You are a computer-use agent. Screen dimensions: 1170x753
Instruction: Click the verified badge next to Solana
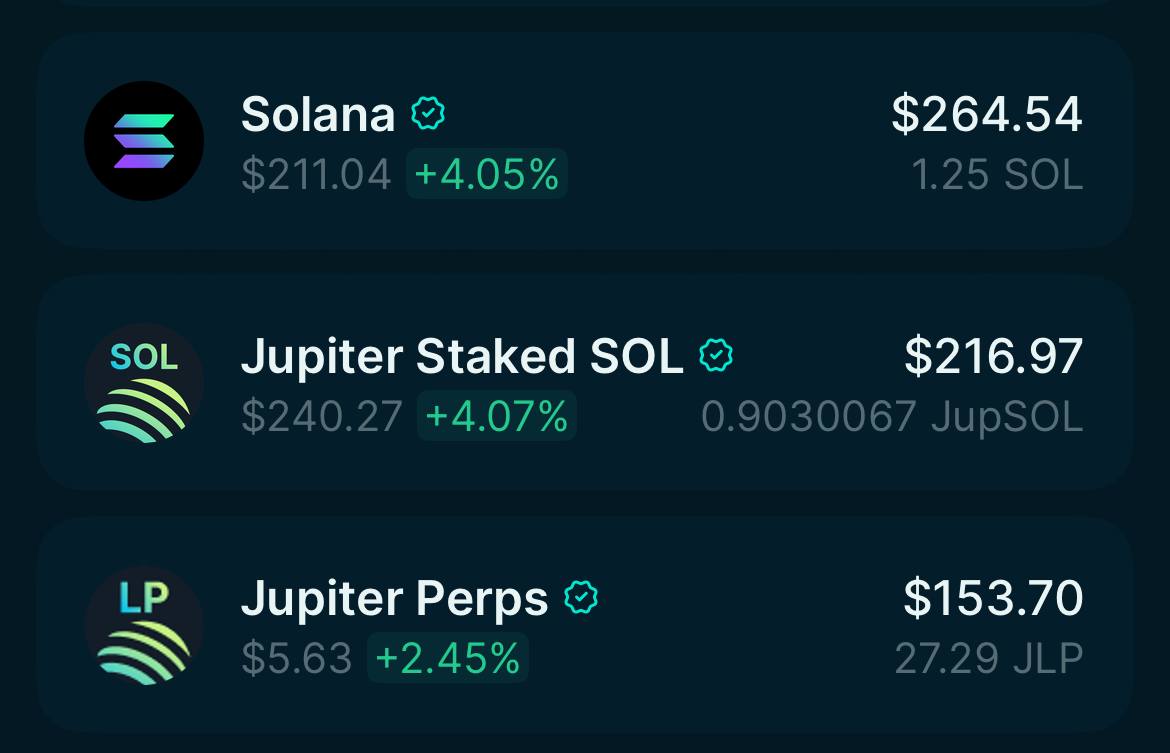click(x=428, y=114)
